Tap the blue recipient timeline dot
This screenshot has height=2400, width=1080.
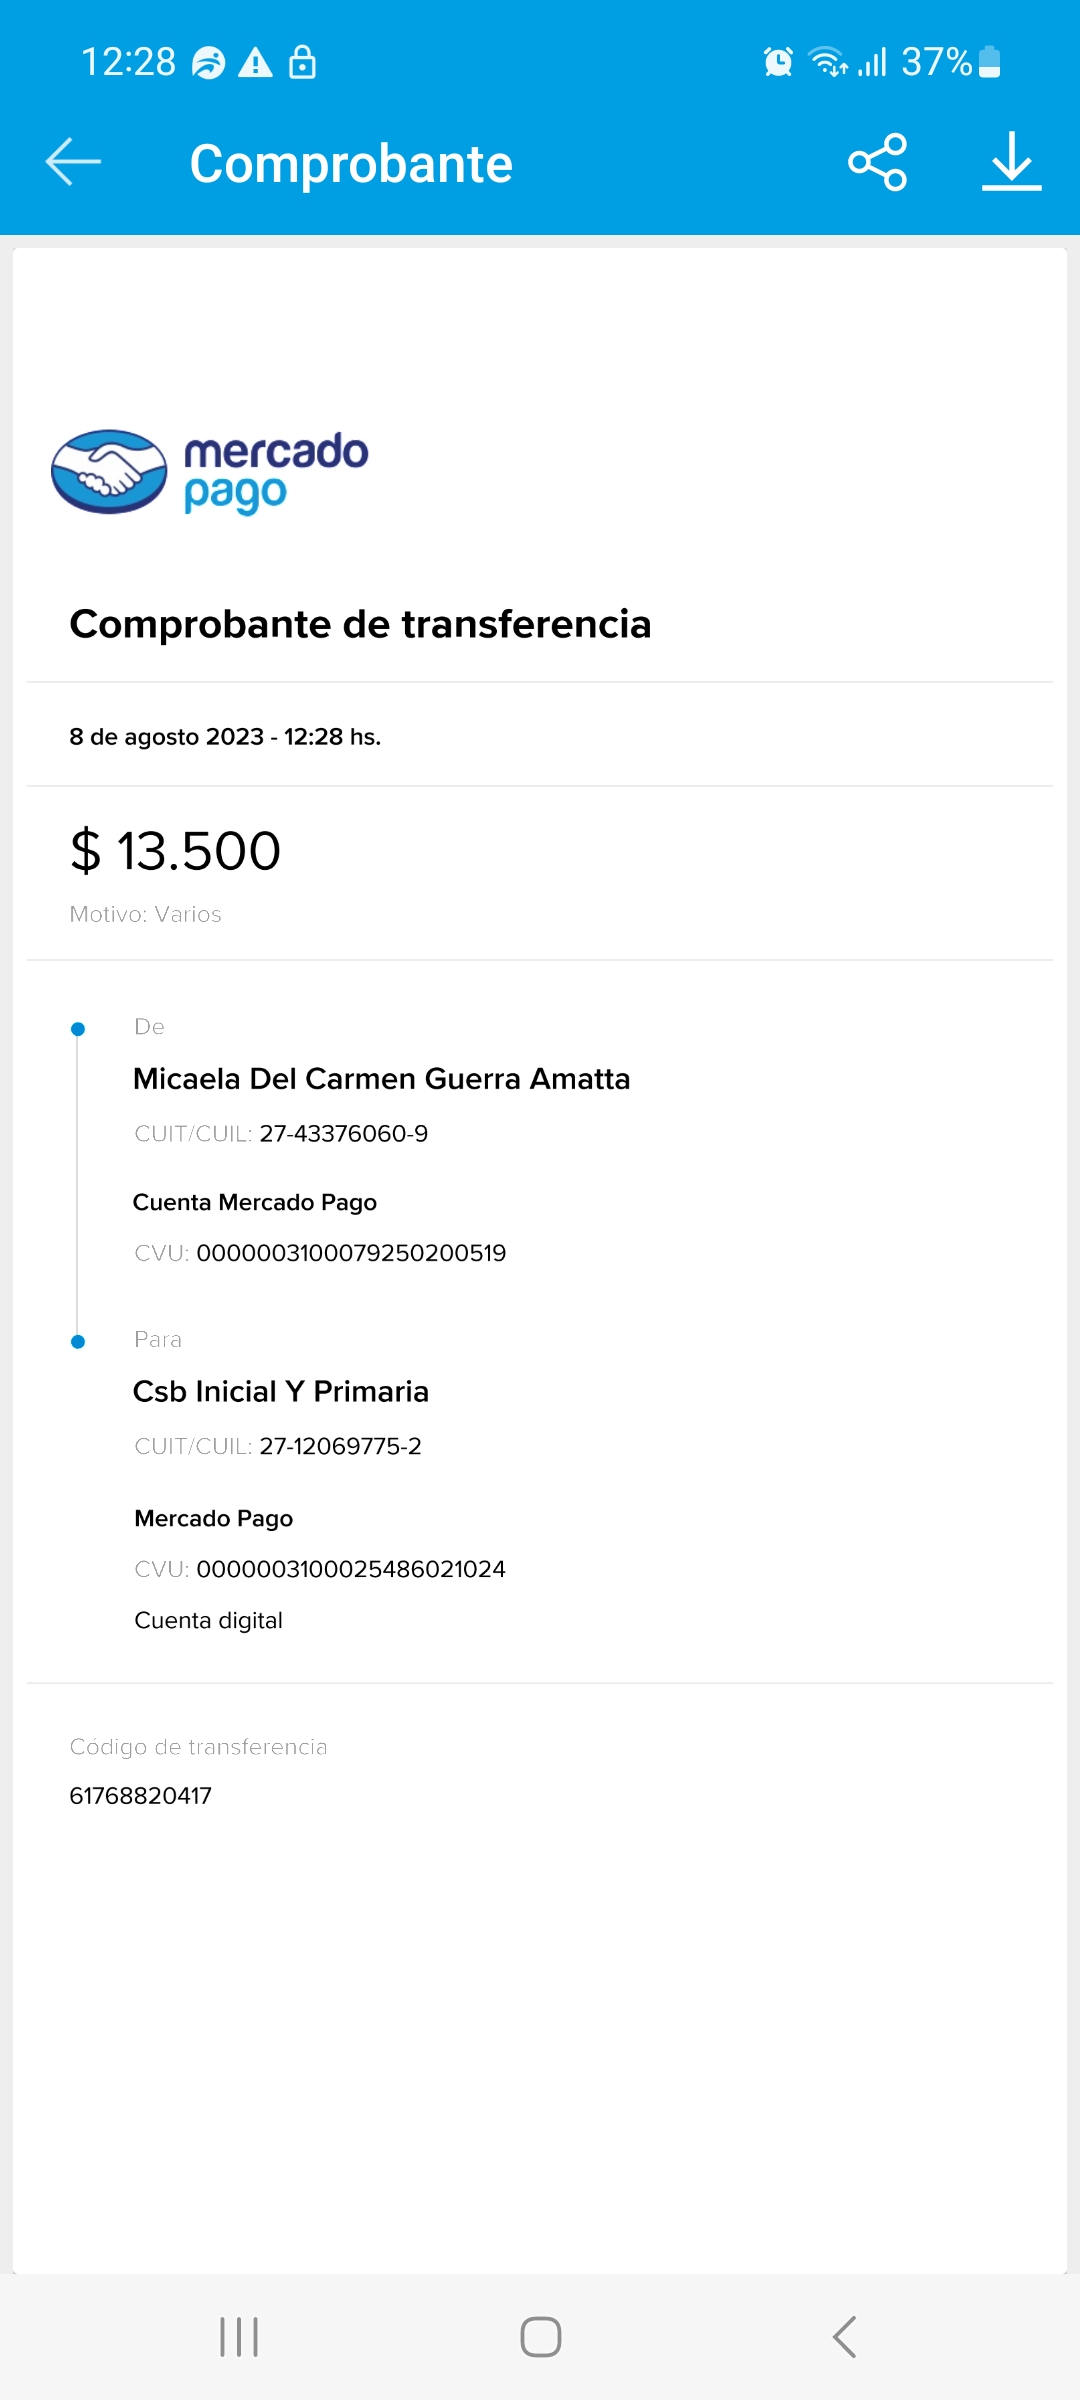coord(78,1342)
